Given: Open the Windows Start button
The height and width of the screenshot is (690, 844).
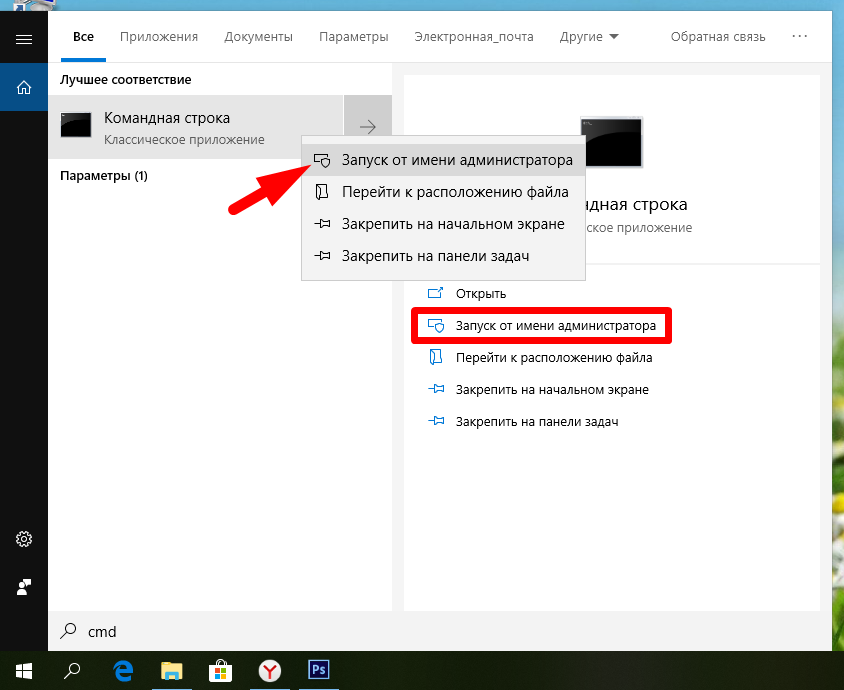Looking at the screenshot, I should point(24,671).
